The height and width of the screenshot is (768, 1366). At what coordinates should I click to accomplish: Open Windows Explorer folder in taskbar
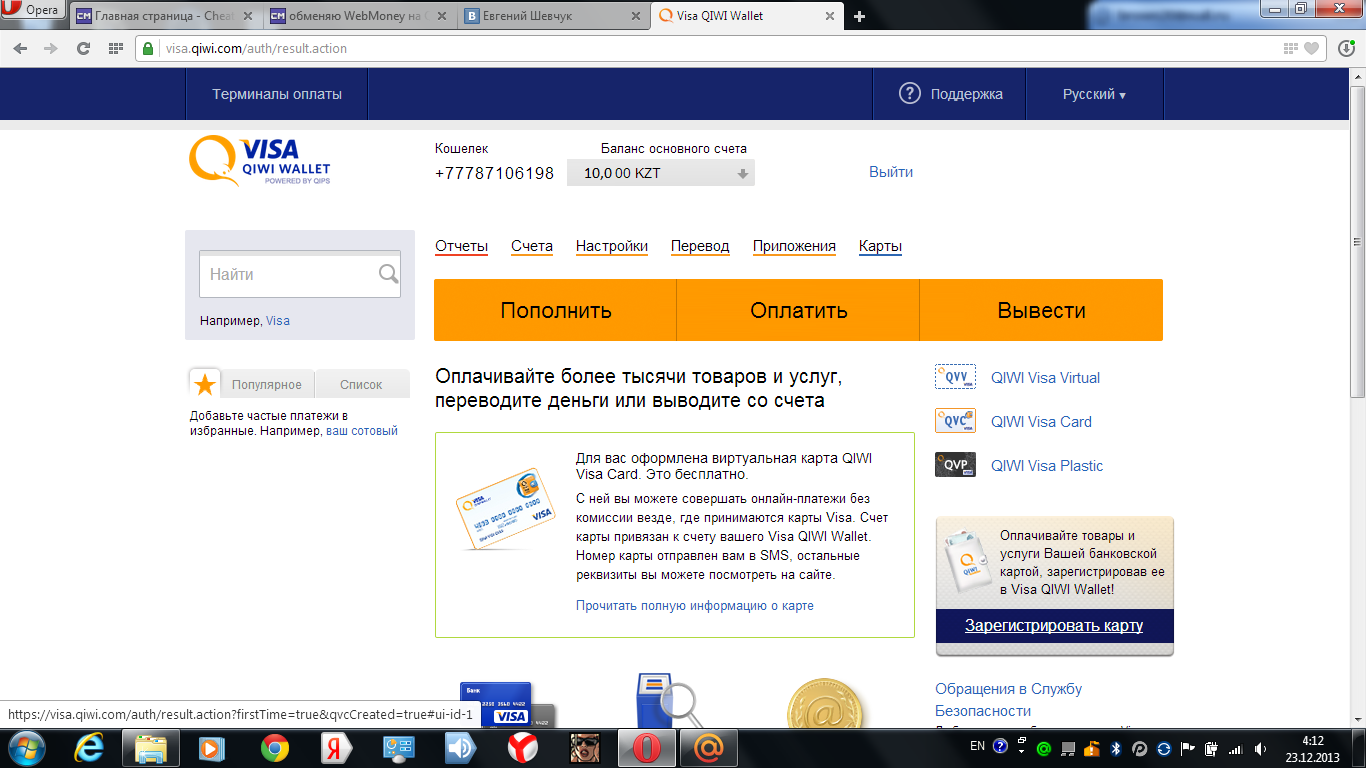(x=151, y=747)
